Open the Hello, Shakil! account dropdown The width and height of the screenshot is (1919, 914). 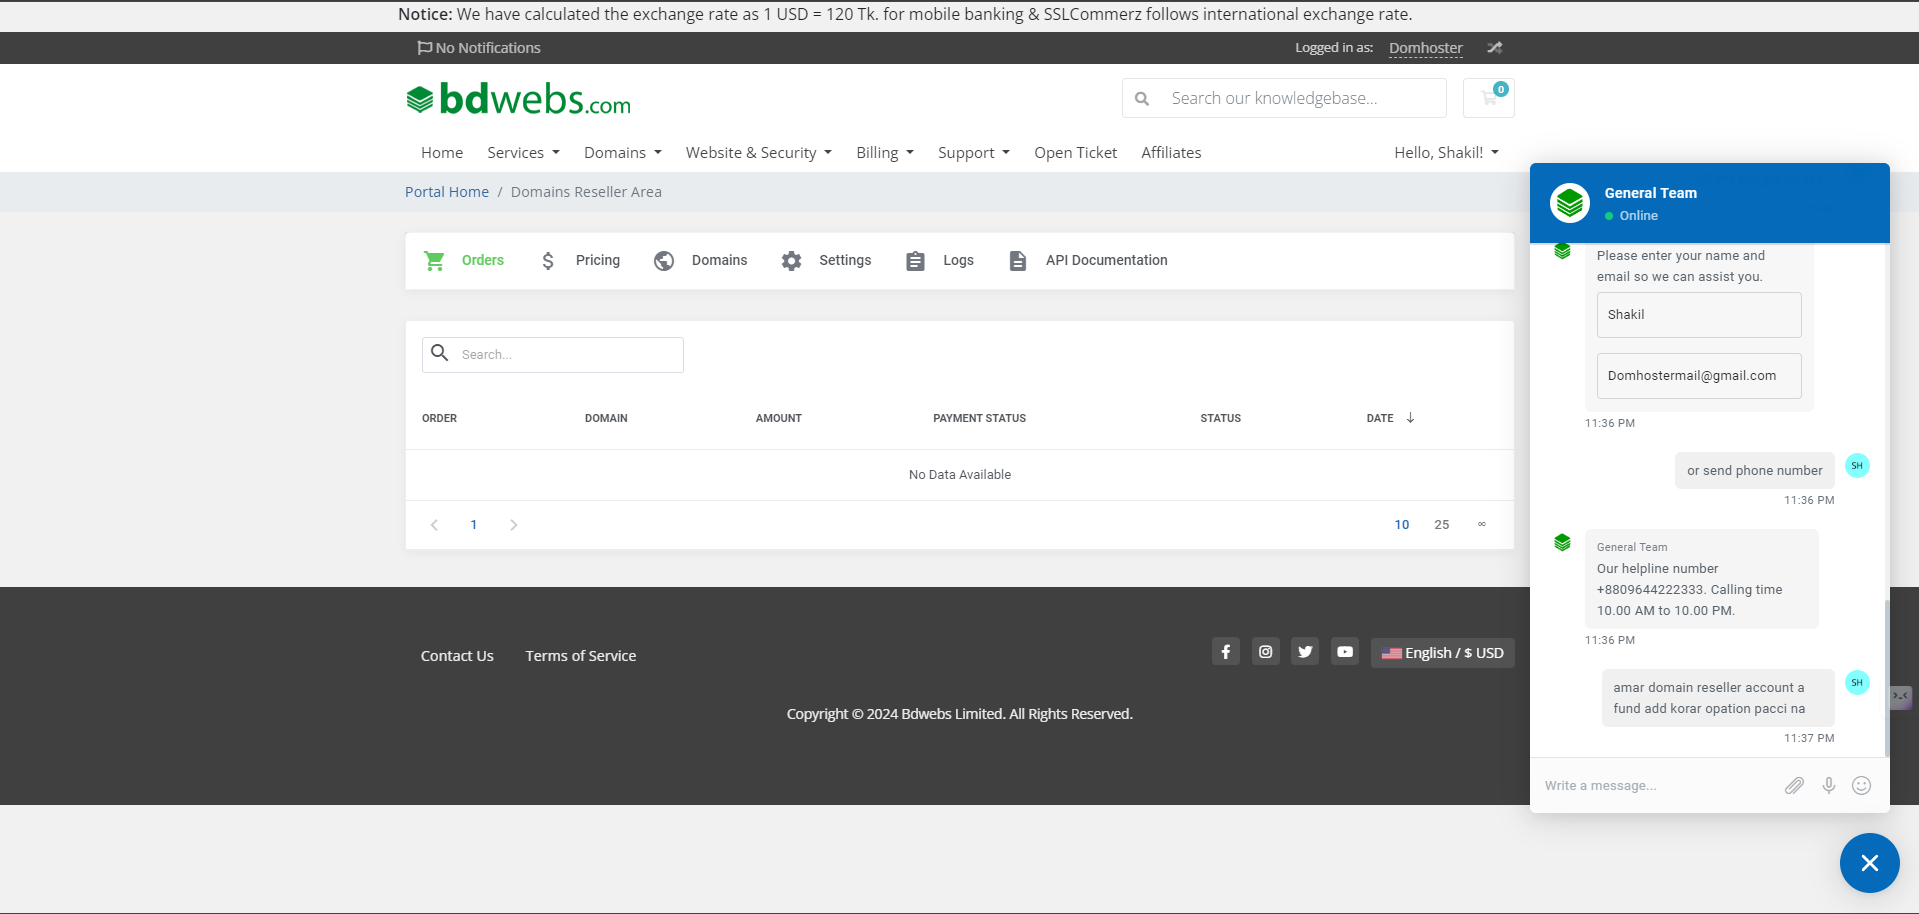(x=1447, y=153)
